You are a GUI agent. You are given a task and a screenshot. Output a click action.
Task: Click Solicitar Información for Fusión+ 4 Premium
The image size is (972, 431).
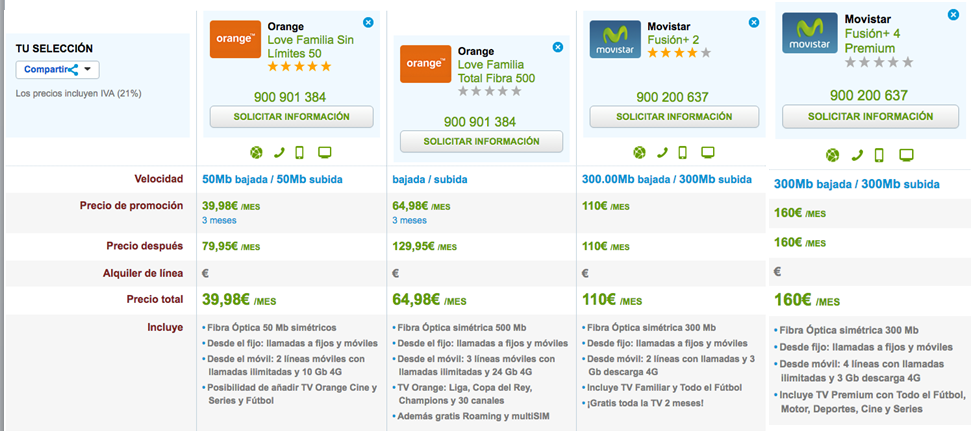(870, 117)
